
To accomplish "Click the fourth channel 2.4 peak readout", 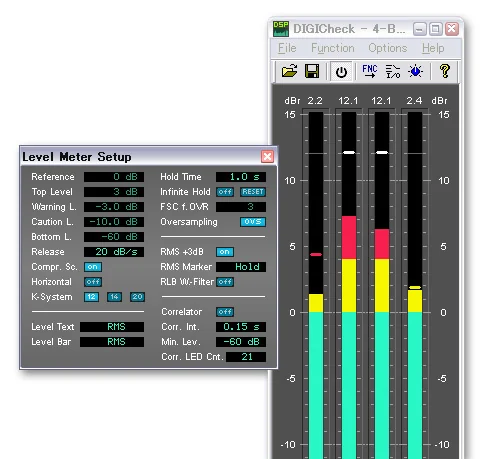I will (414, 100).
